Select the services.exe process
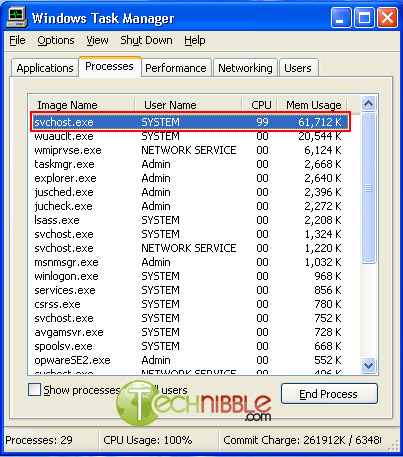 pos(190,290)
